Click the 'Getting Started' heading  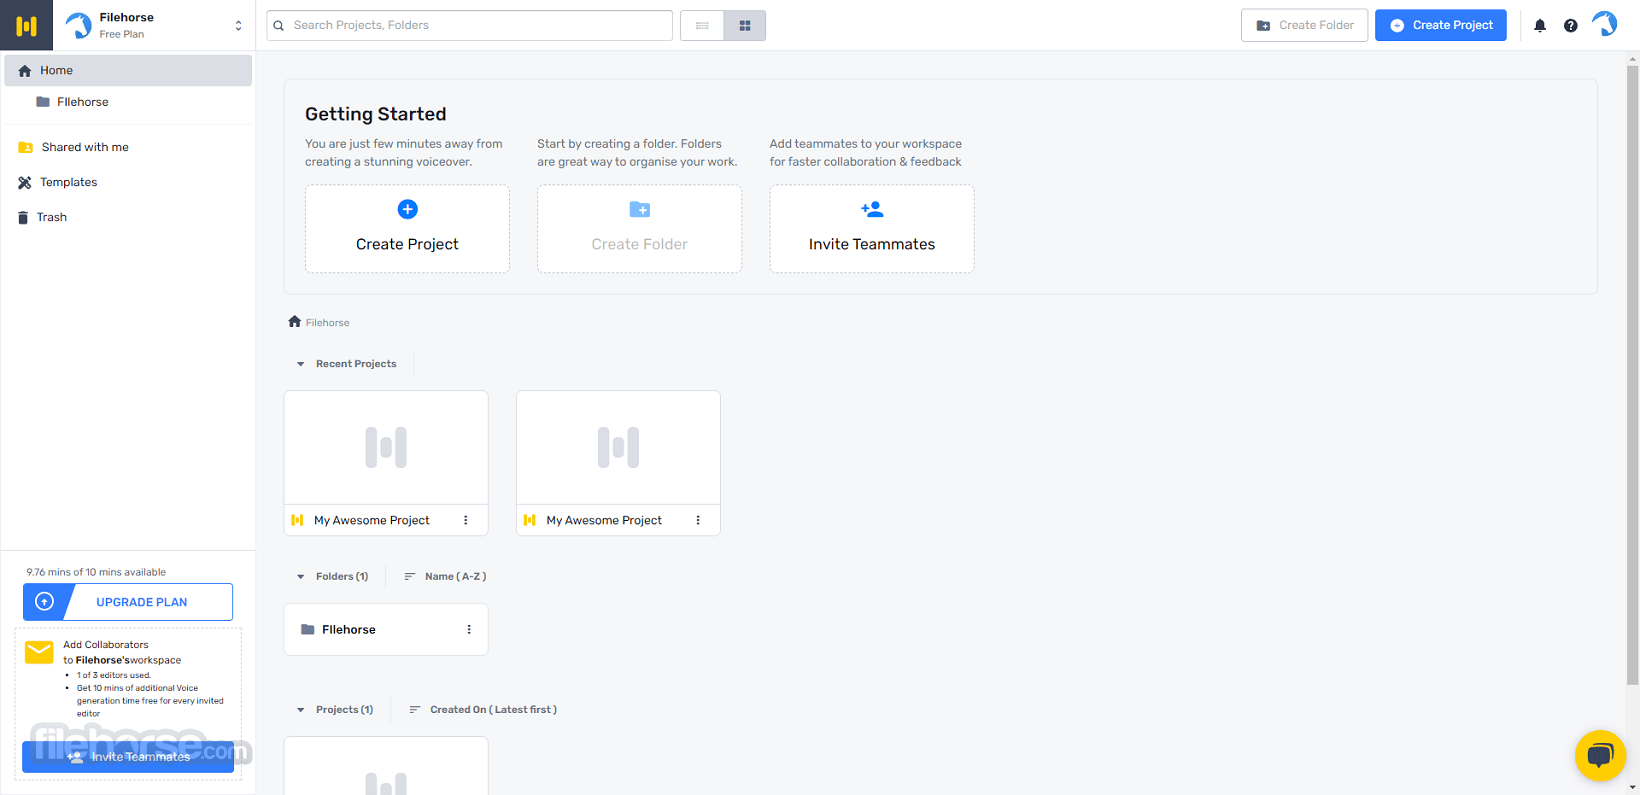click(376, 114)
